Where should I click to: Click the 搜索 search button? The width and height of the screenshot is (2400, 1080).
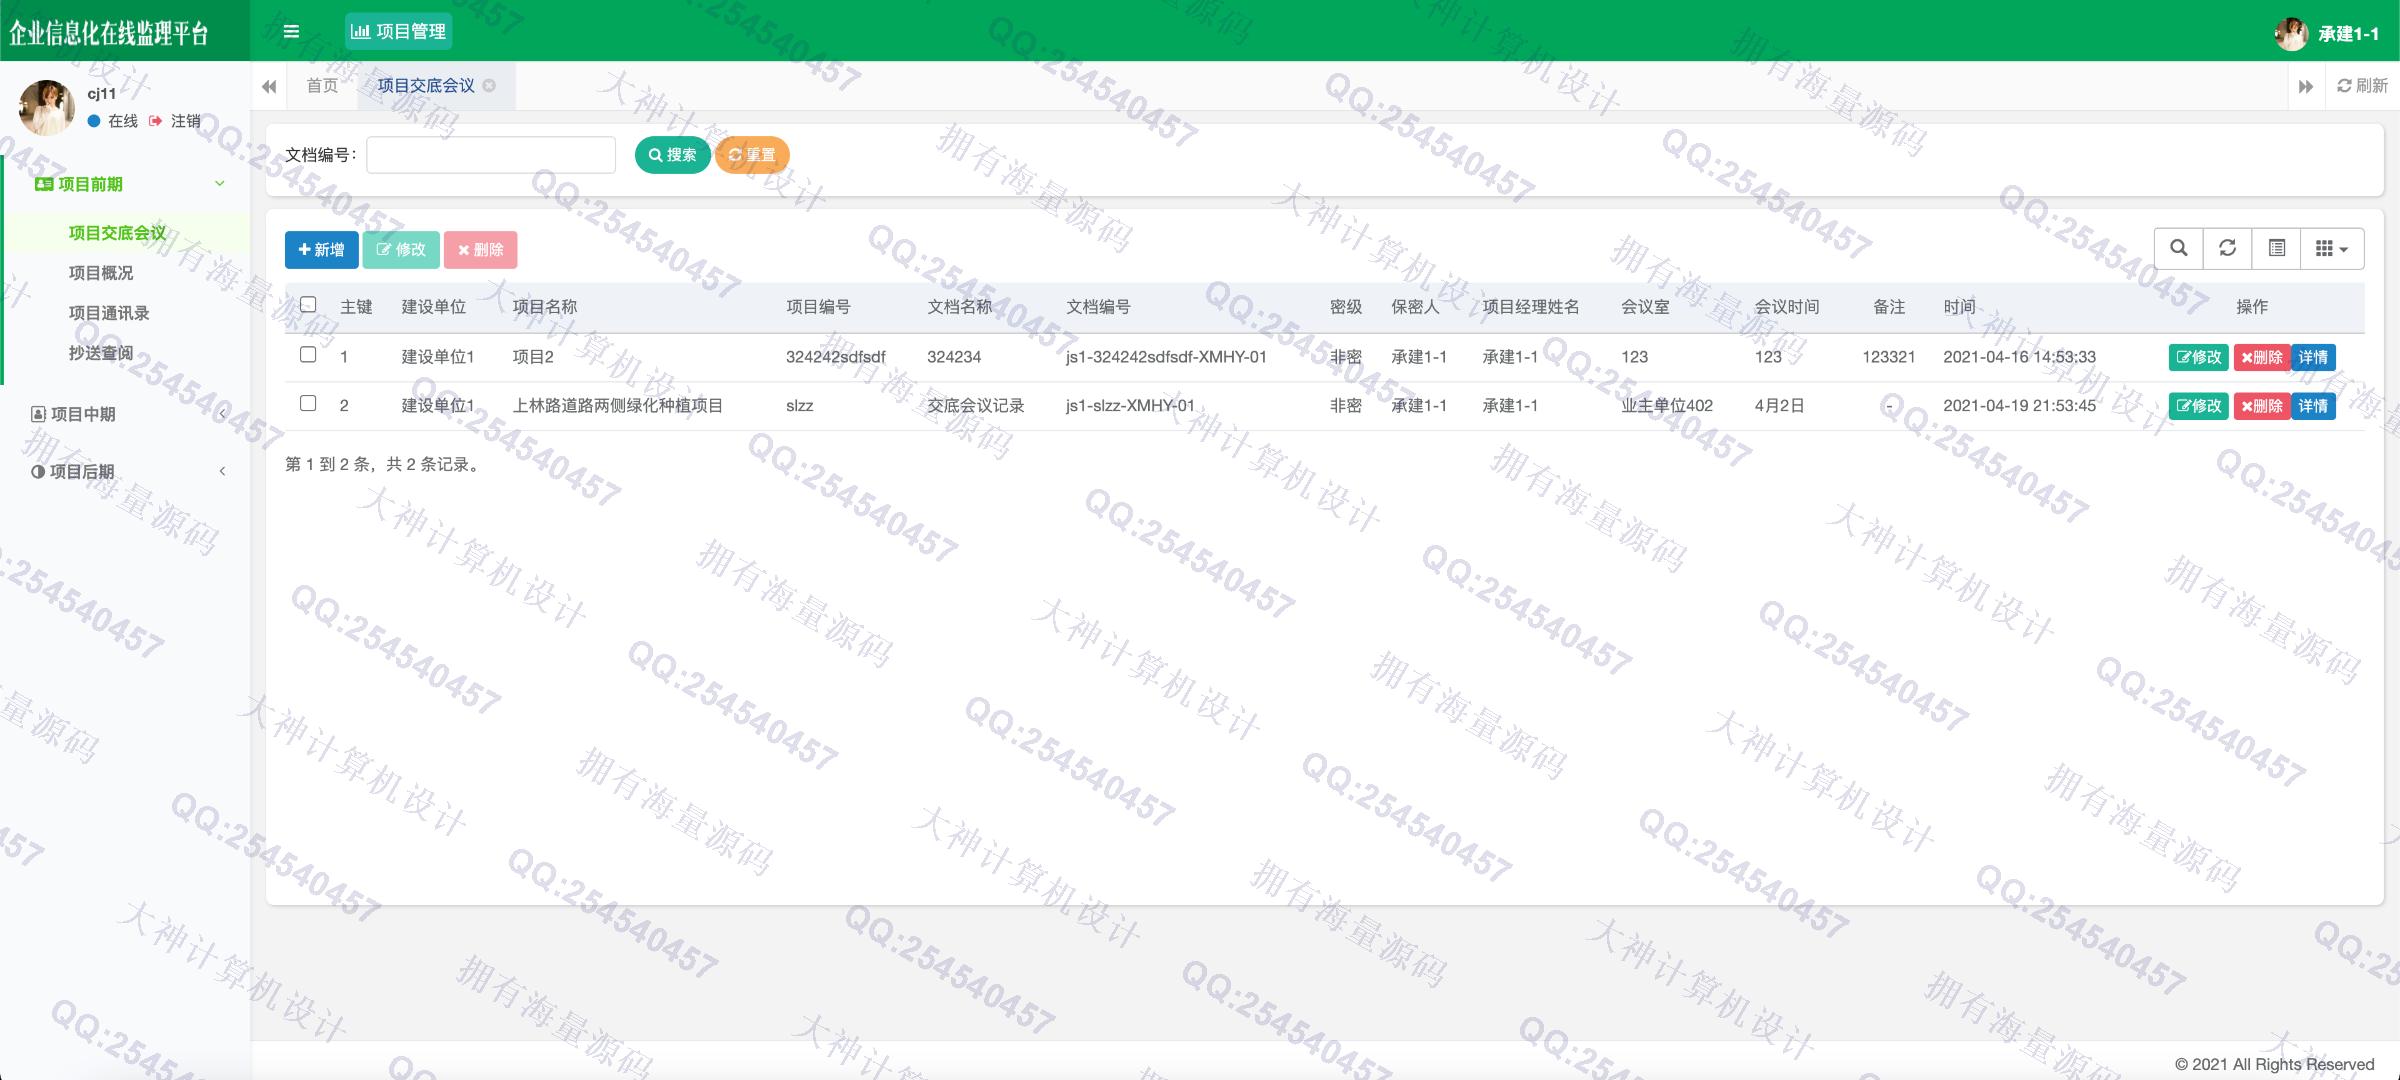coord(672,155)
